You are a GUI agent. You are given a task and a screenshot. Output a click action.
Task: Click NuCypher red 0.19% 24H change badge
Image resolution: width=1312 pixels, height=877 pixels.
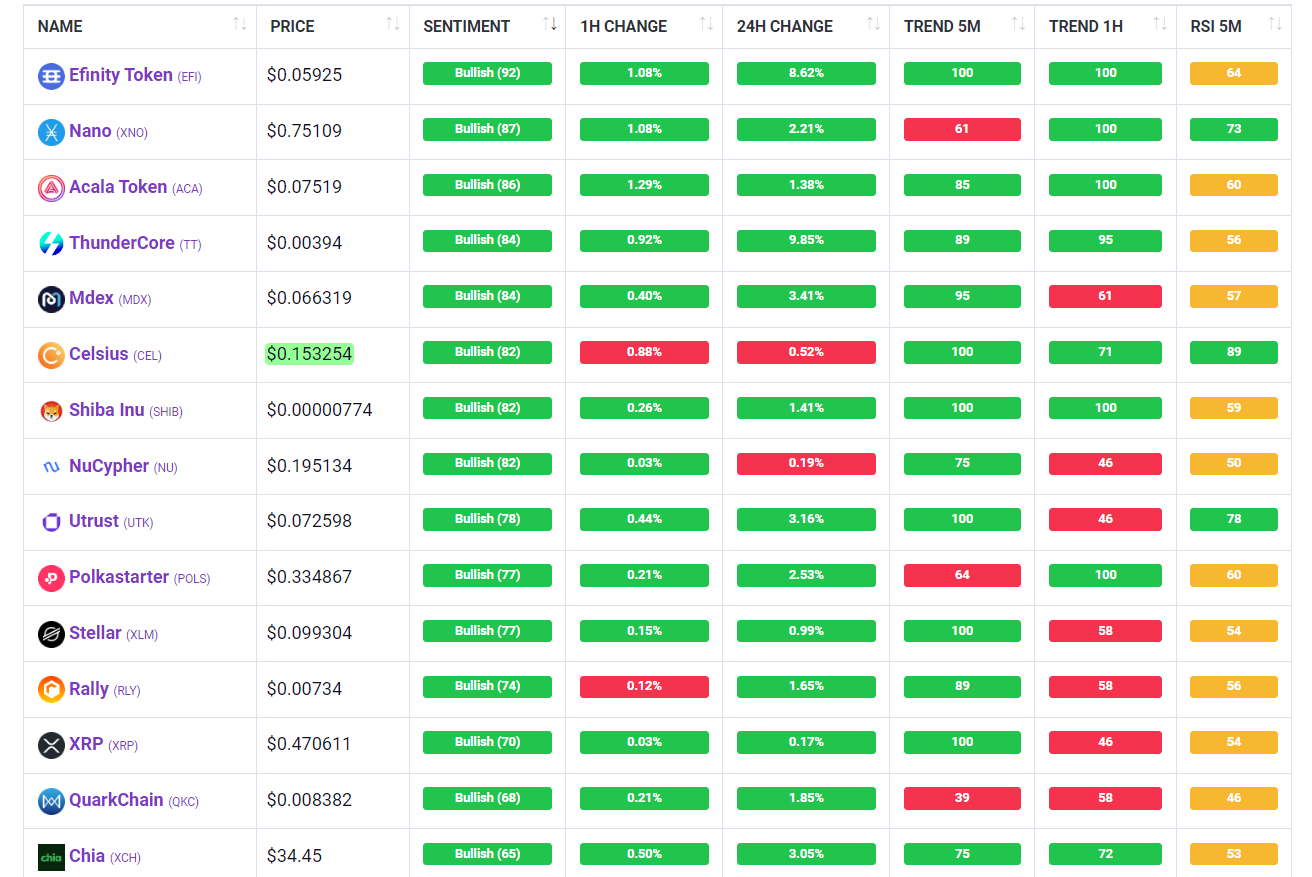(806, 464)
